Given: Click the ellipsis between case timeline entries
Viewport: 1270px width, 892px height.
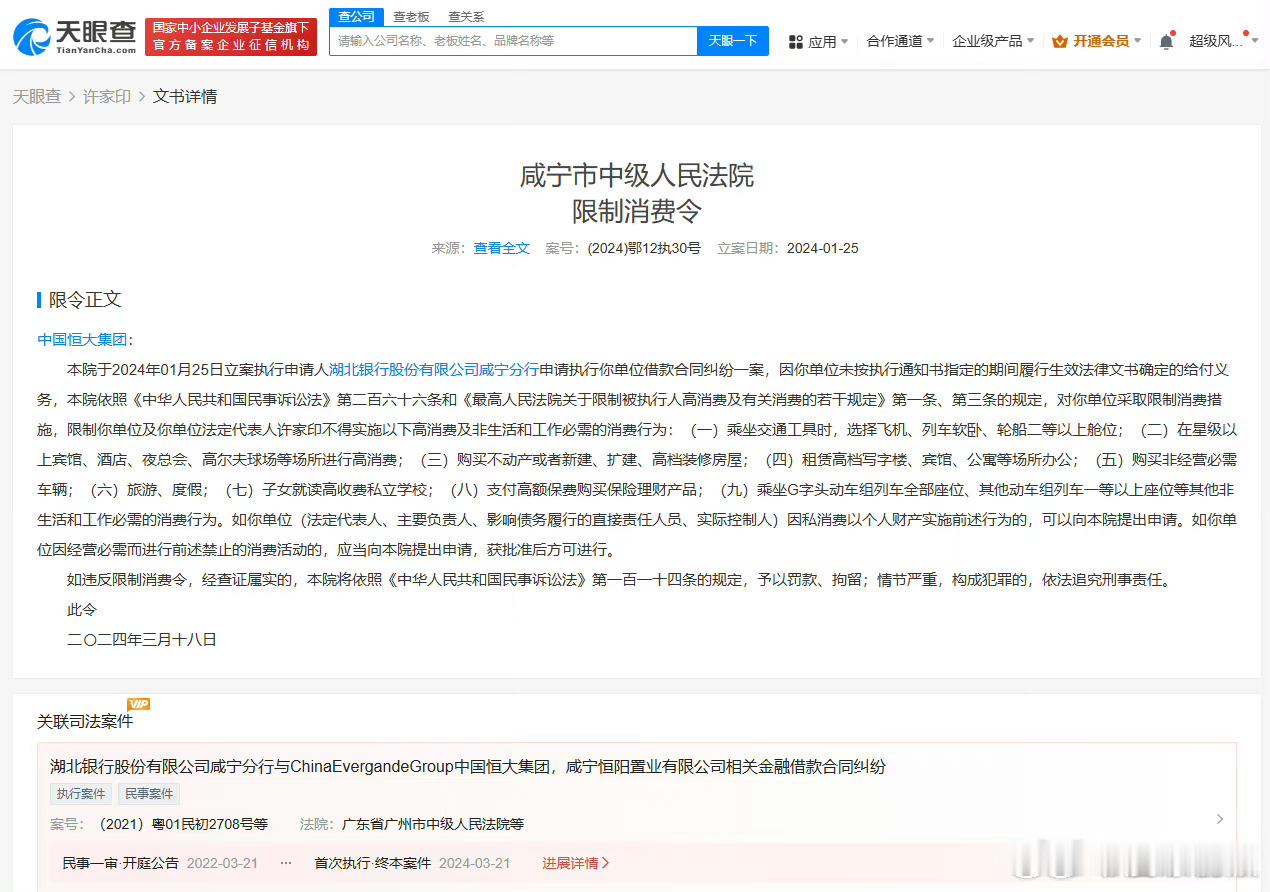Looking at the screenshot, I should [286, 863].
